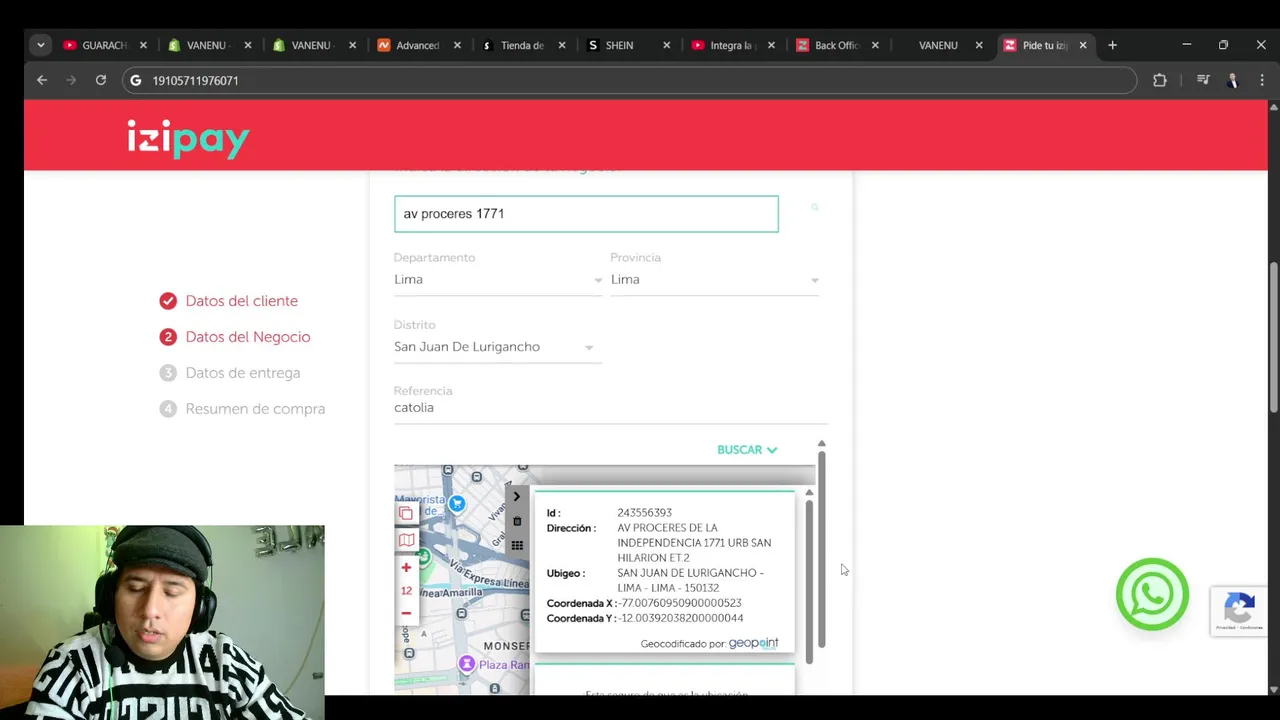Click the zoom level 12 indicator
The width and height of the screenshot is (1280, 720).
(406, 590)
